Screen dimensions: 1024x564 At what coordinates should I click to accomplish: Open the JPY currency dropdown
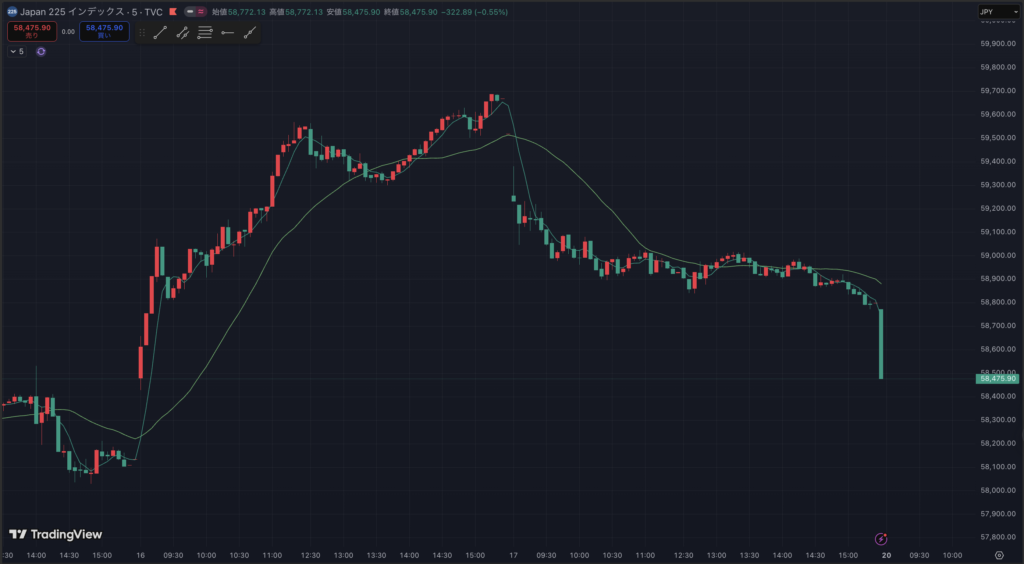[996, 12]
